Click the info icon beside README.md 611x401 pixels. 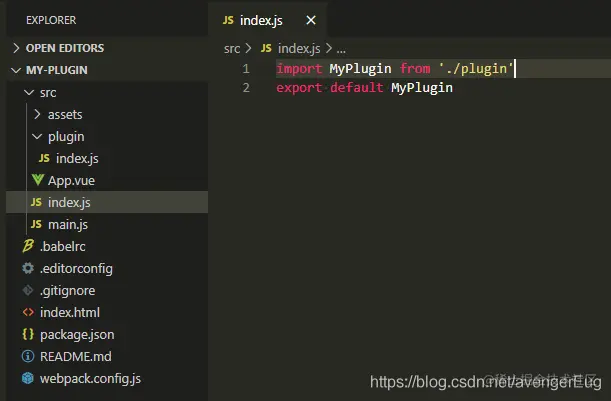28,356
